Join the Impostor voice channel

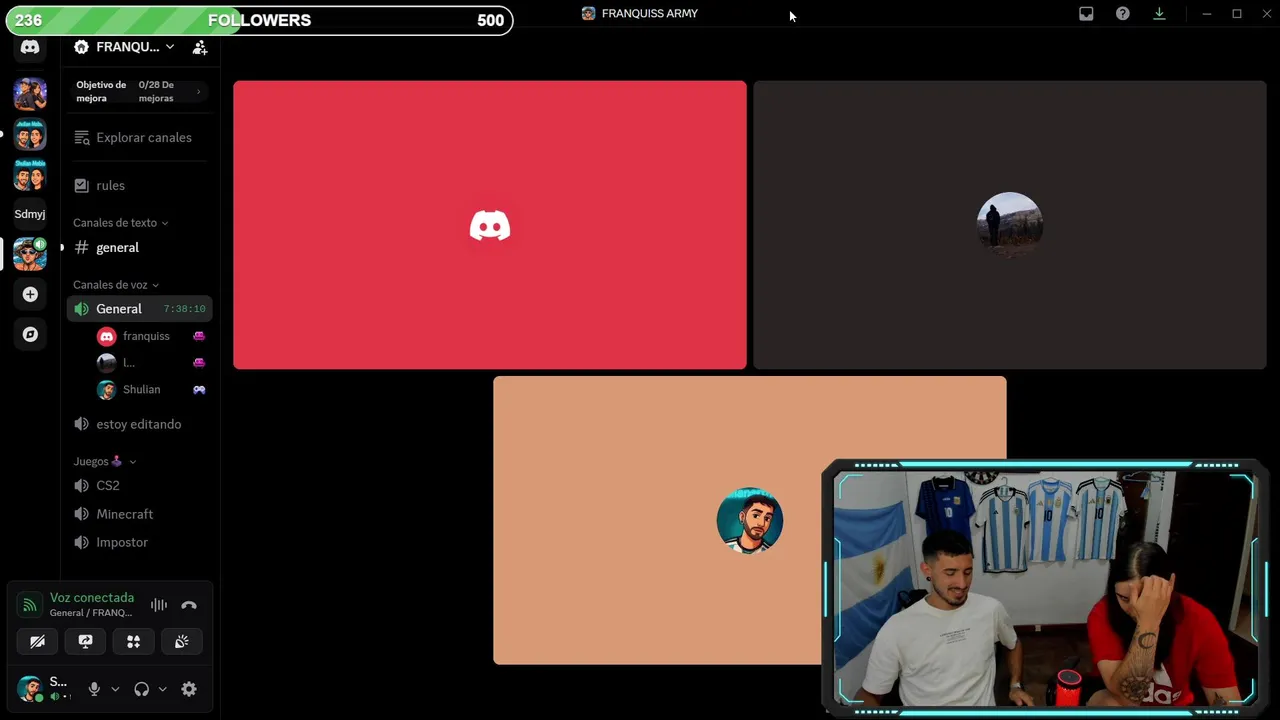(x=140, y=542)
